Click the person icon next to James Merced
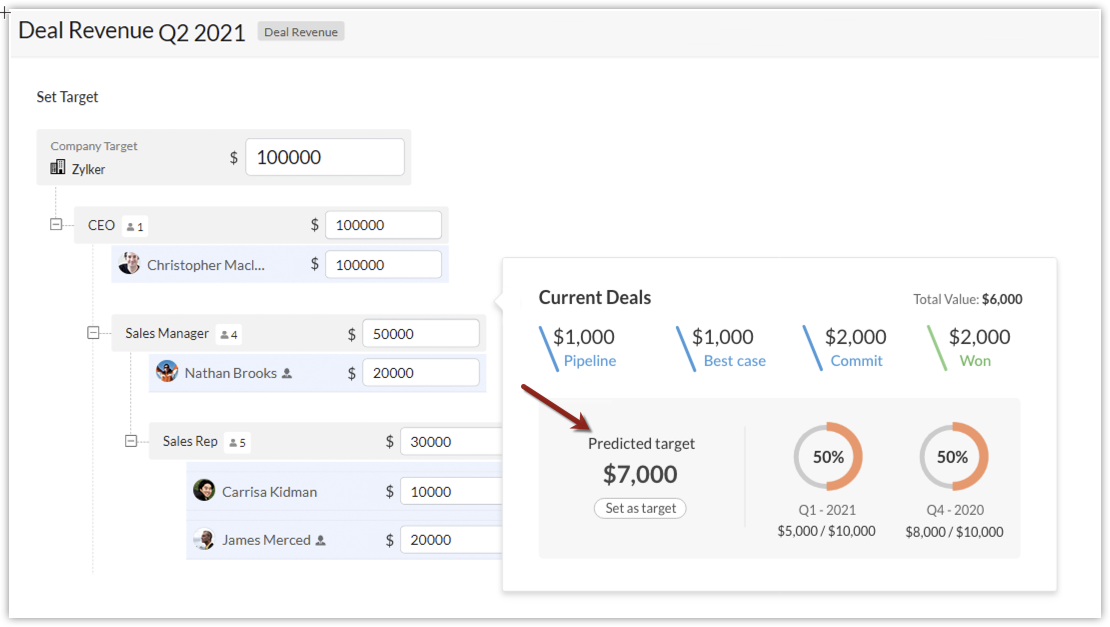Viewport: 1110px width, 627px height. pos(321,540)
